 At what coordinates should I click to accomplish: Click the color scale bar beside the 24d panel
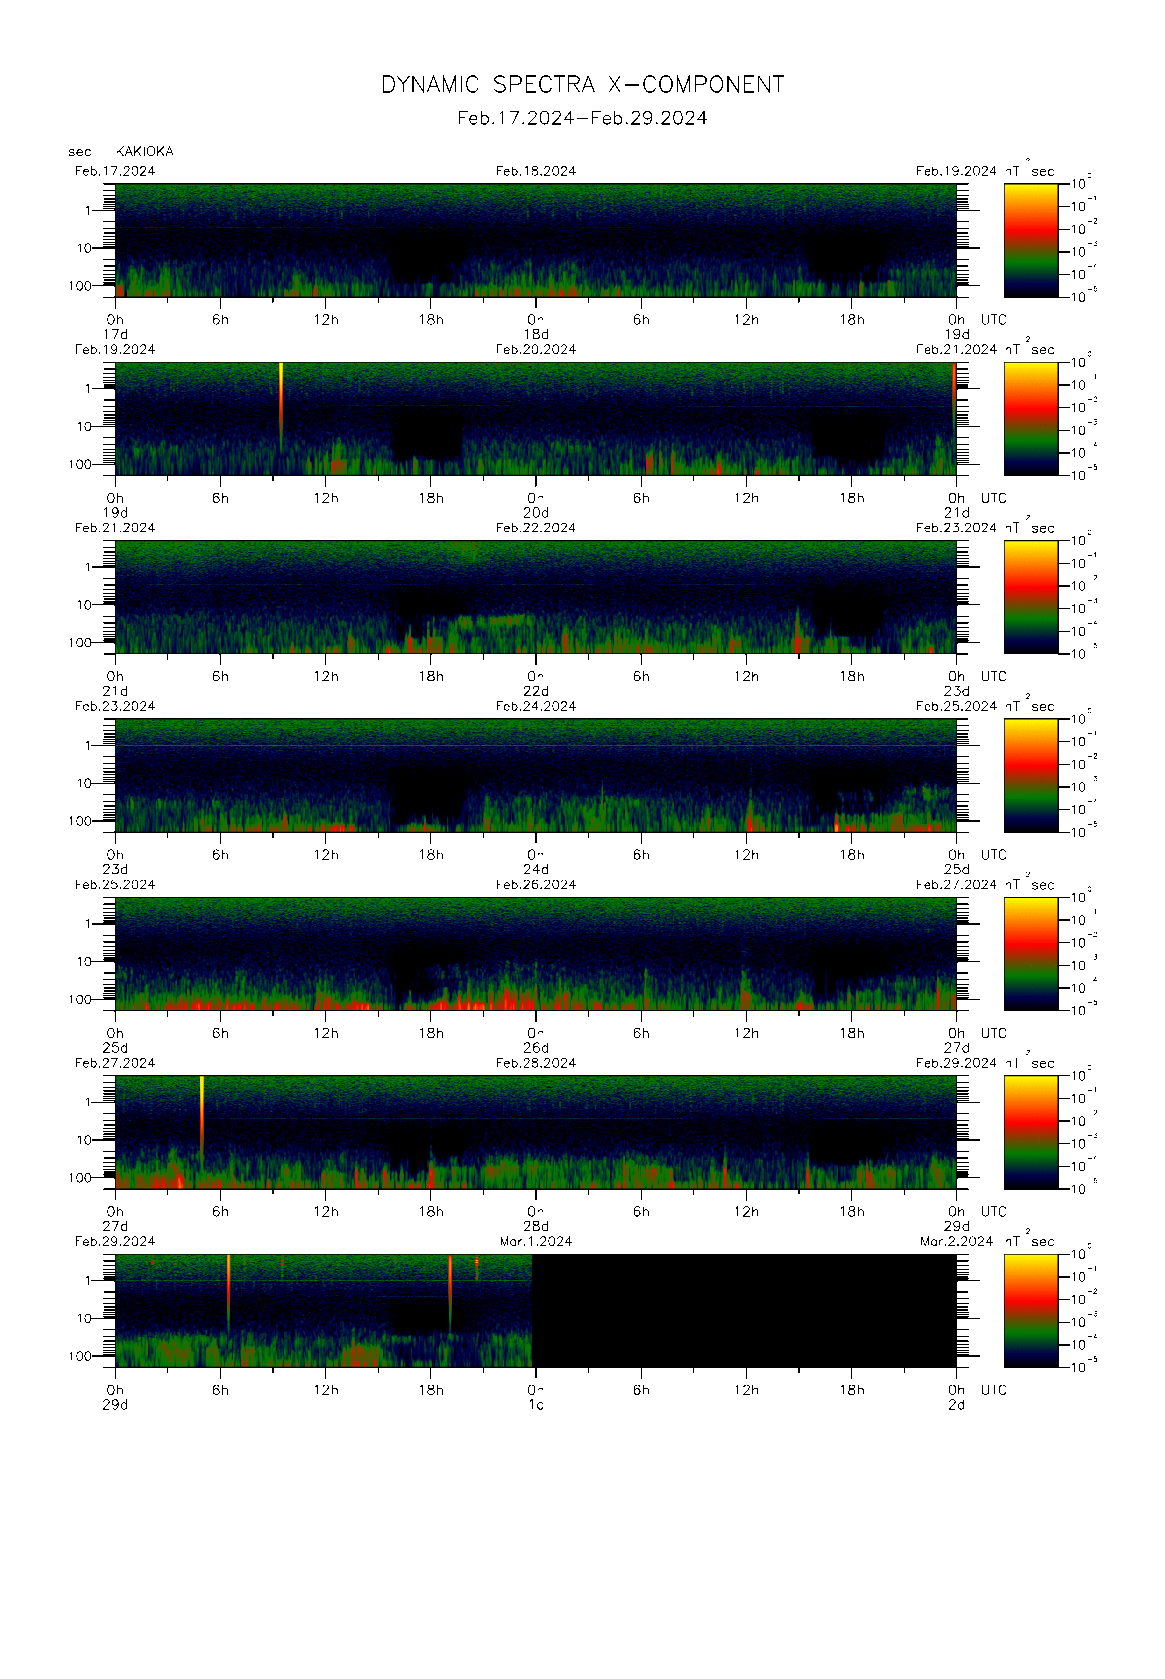(1031, 776)
